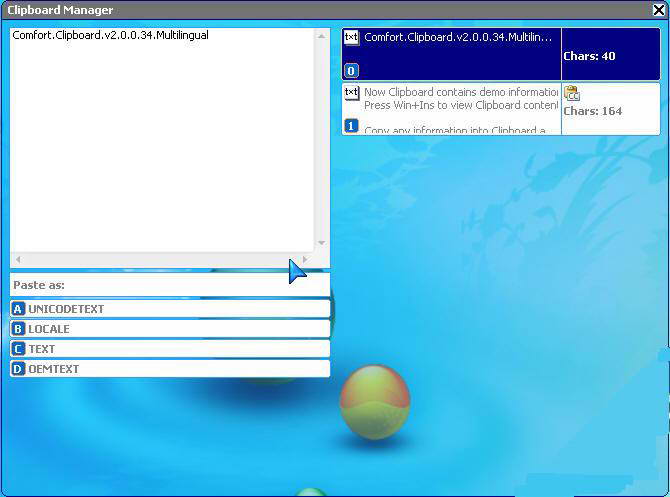Screen dimensions: 670x497
Task: Click the horizontal scrollbar right arrow
Action: pos(305,259)
